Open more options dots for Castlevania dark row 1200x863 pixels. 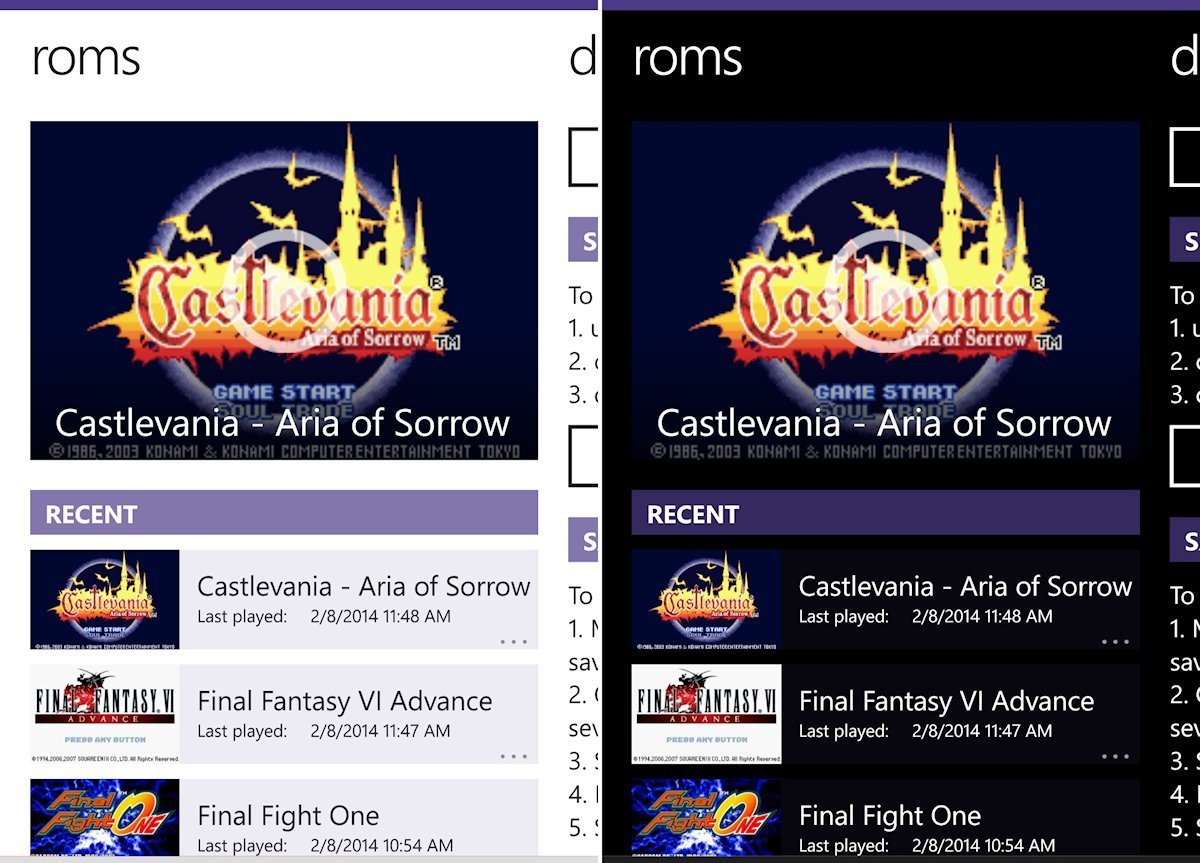pos(1114,641)
